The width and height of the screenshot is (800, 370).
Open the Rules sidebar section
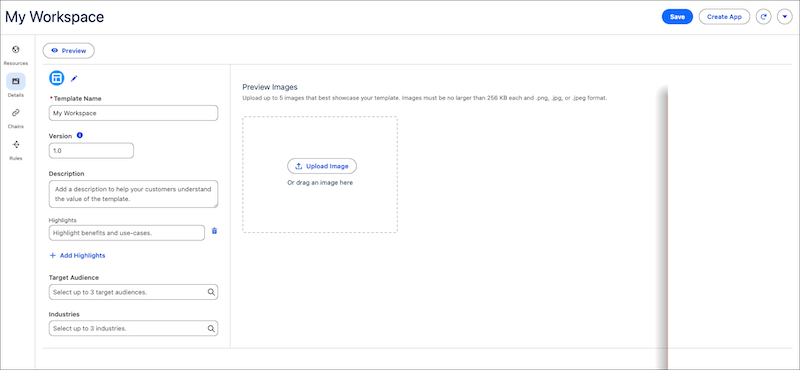pos(16,150)
